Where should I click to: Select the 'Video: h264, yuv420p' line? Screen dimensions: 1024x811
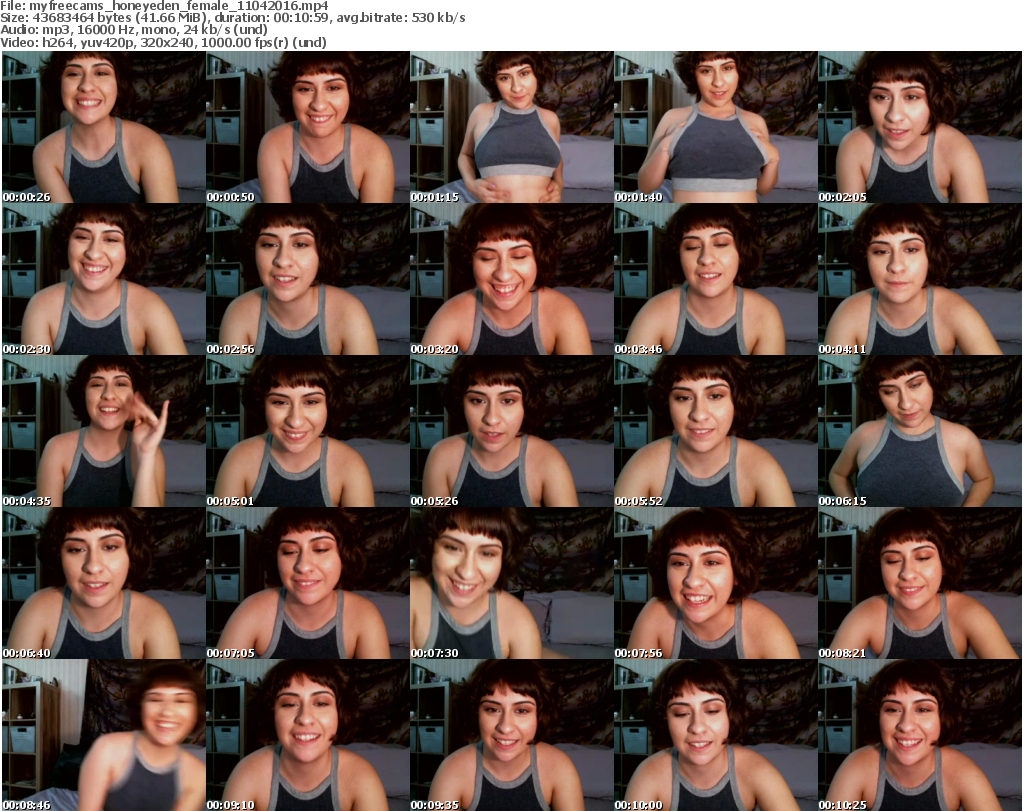(163, 42)
